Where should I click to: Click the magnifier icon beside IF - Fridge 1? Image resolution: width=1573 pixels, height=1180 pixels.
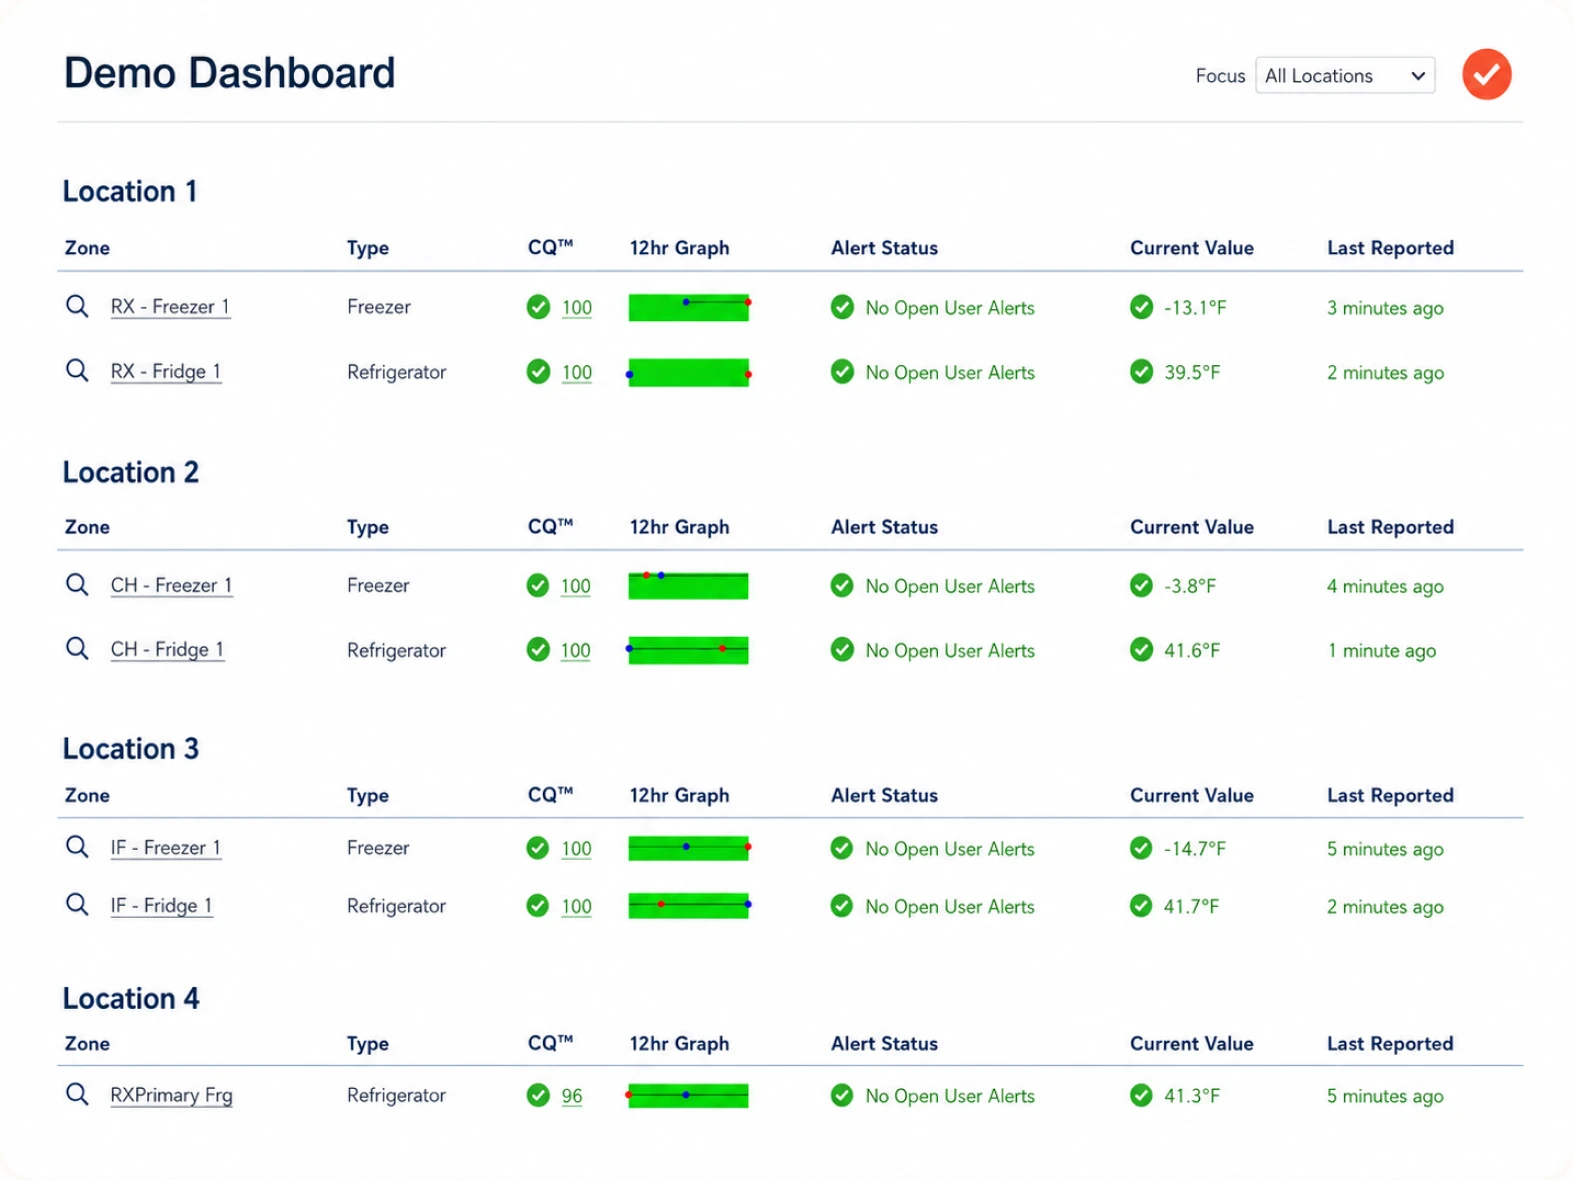[77, 905]
